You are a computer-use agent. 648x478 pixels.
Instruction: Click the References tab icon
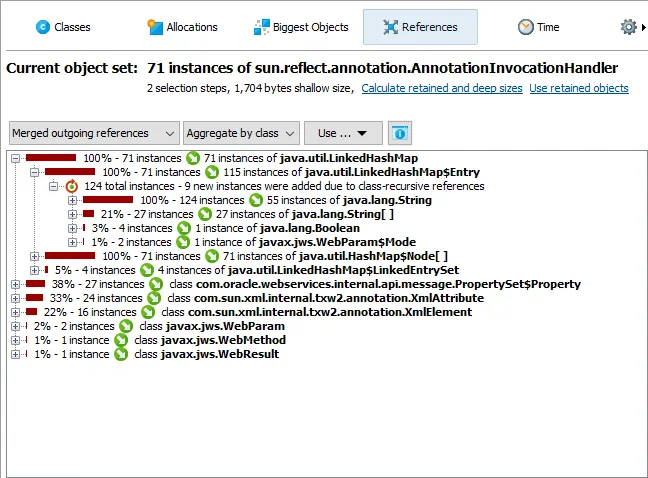(x=390, y=27)
